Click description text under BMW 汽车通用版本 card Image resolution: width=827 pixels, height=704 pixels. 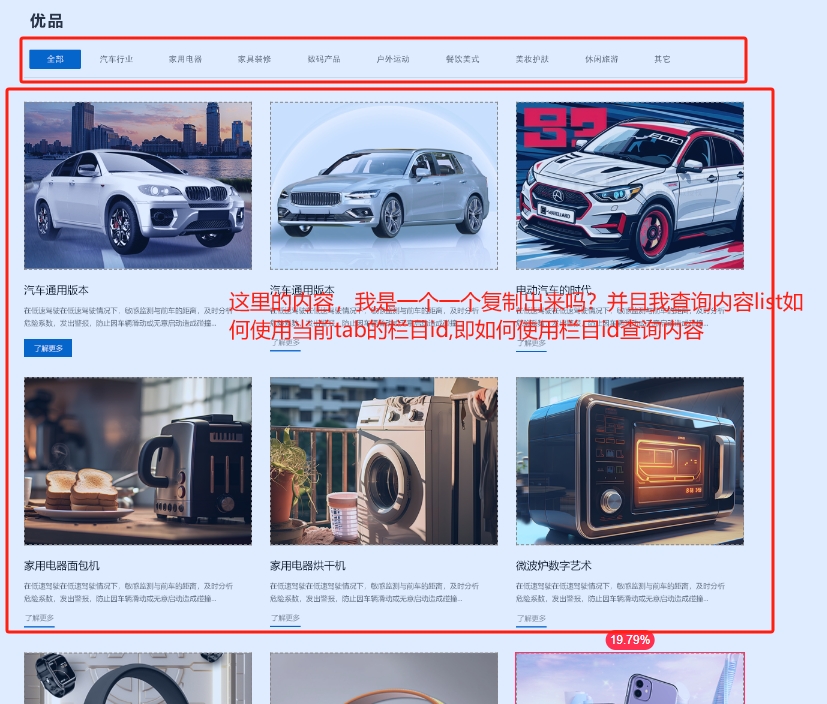[128, 317]
